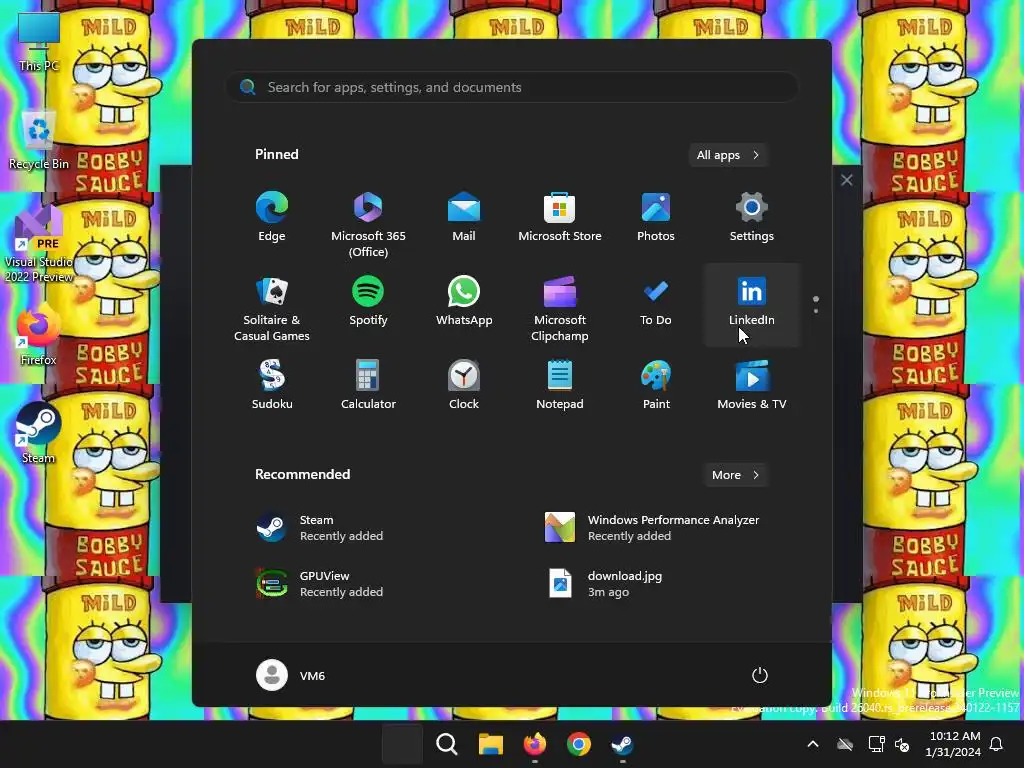1024x768 pixels.
Task: Open the Clock app
Action: pyautogui.click(x=464, y=385)
